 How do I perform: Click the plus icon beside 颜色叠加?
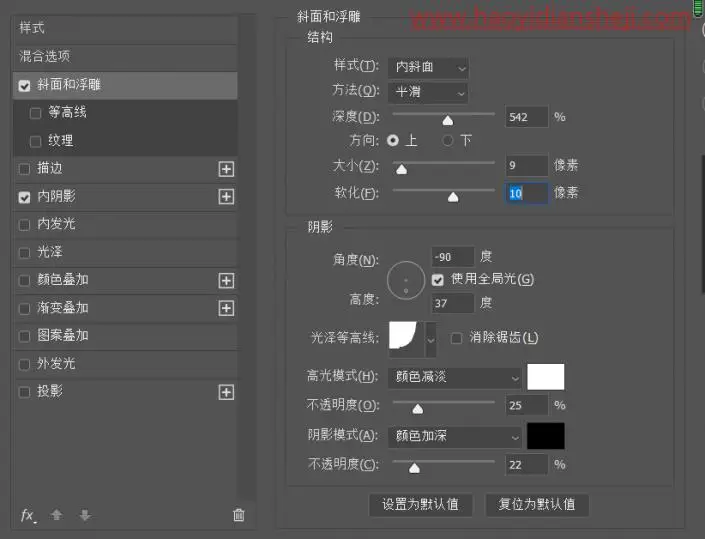pyautogui.click(x=226, y=281)
